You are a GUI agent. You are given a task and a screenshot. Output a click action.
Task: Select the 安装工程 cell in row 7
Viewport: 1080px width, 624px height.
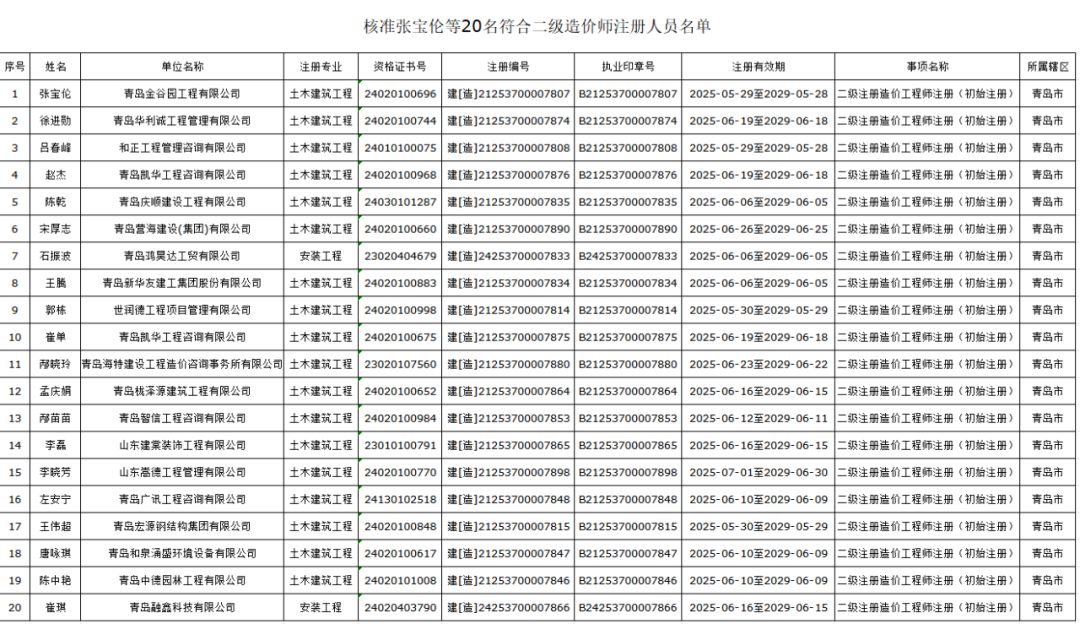click(321, 256)
